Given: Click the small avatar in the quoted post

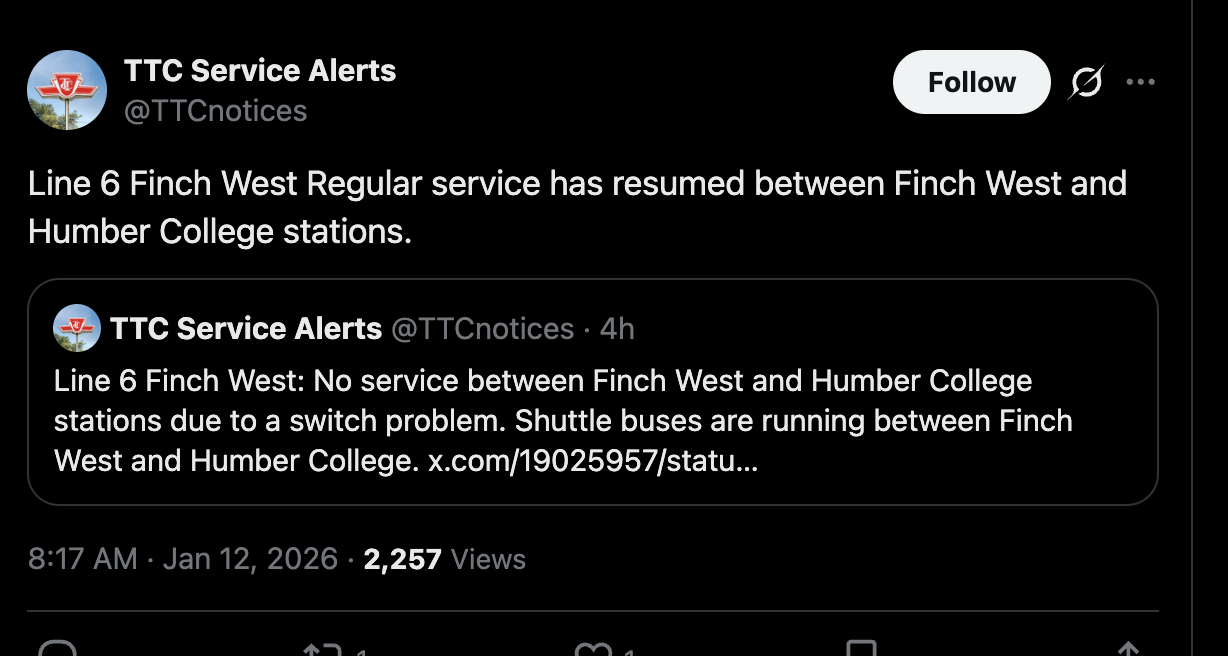Looking at the screenshot, I should pyautogui.click(x=77, y=328).
